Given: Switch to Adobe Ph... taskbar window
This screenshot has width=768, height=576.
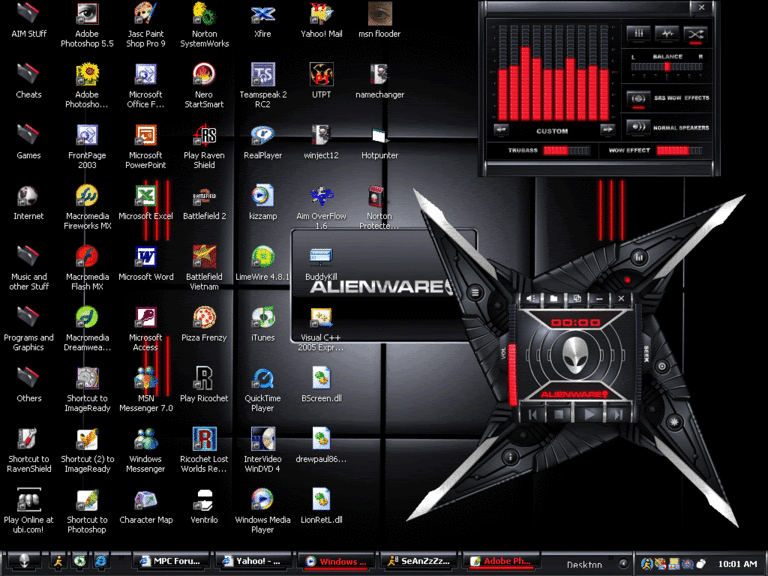Looking at the screenshot, I should (x=502, y=561).
